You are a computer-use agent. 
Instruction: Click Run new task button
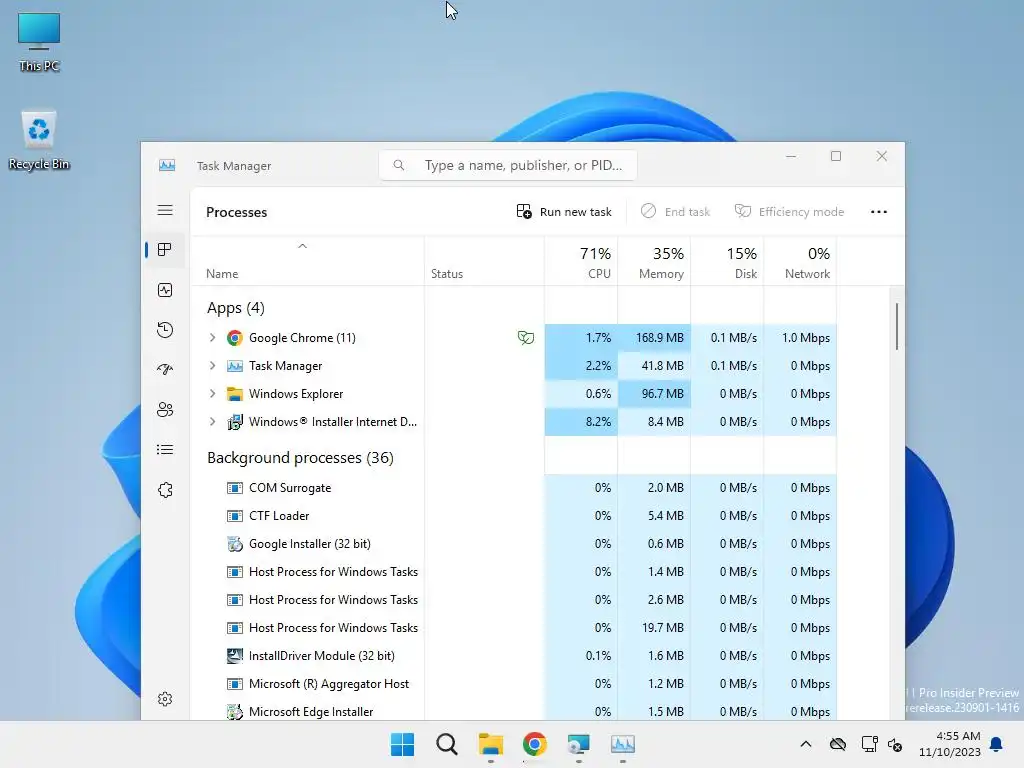[x=564, y=212]
